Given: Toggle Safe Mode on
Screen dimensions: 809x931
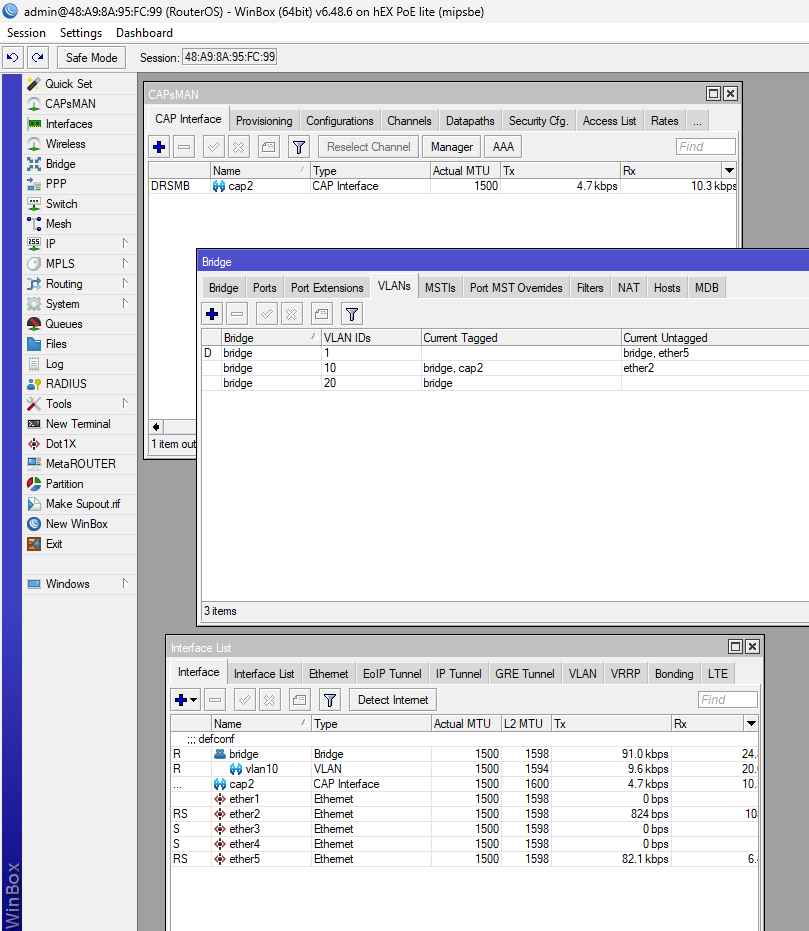Looking at the screenshot, I should pos(90,58).
